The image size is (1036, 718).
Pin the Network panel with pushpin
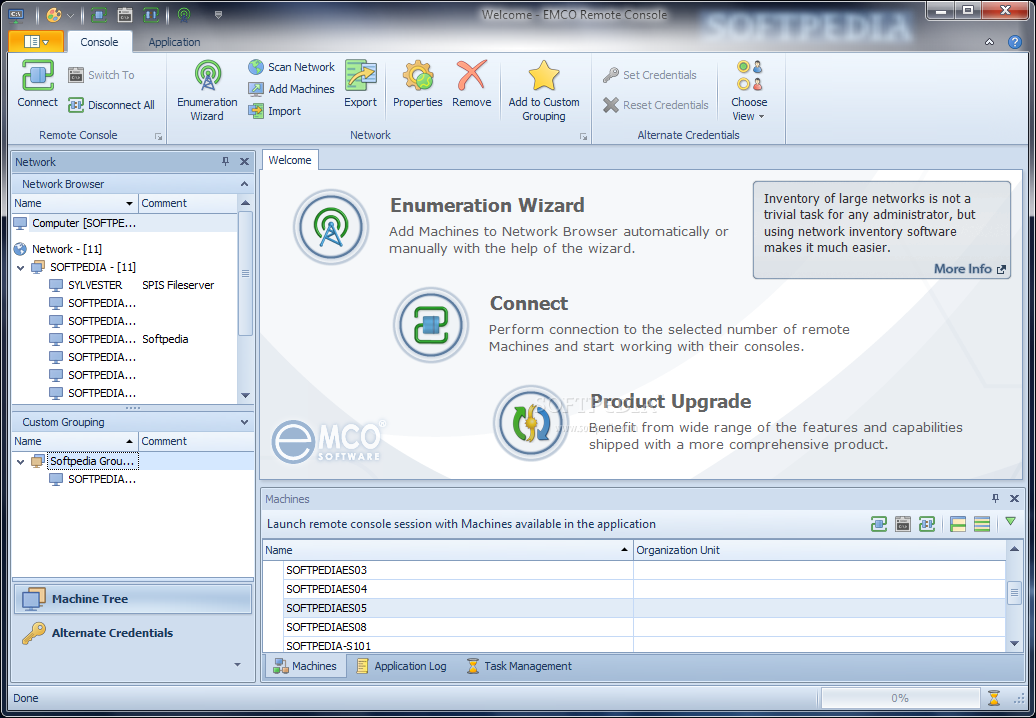tap(225, 162)
